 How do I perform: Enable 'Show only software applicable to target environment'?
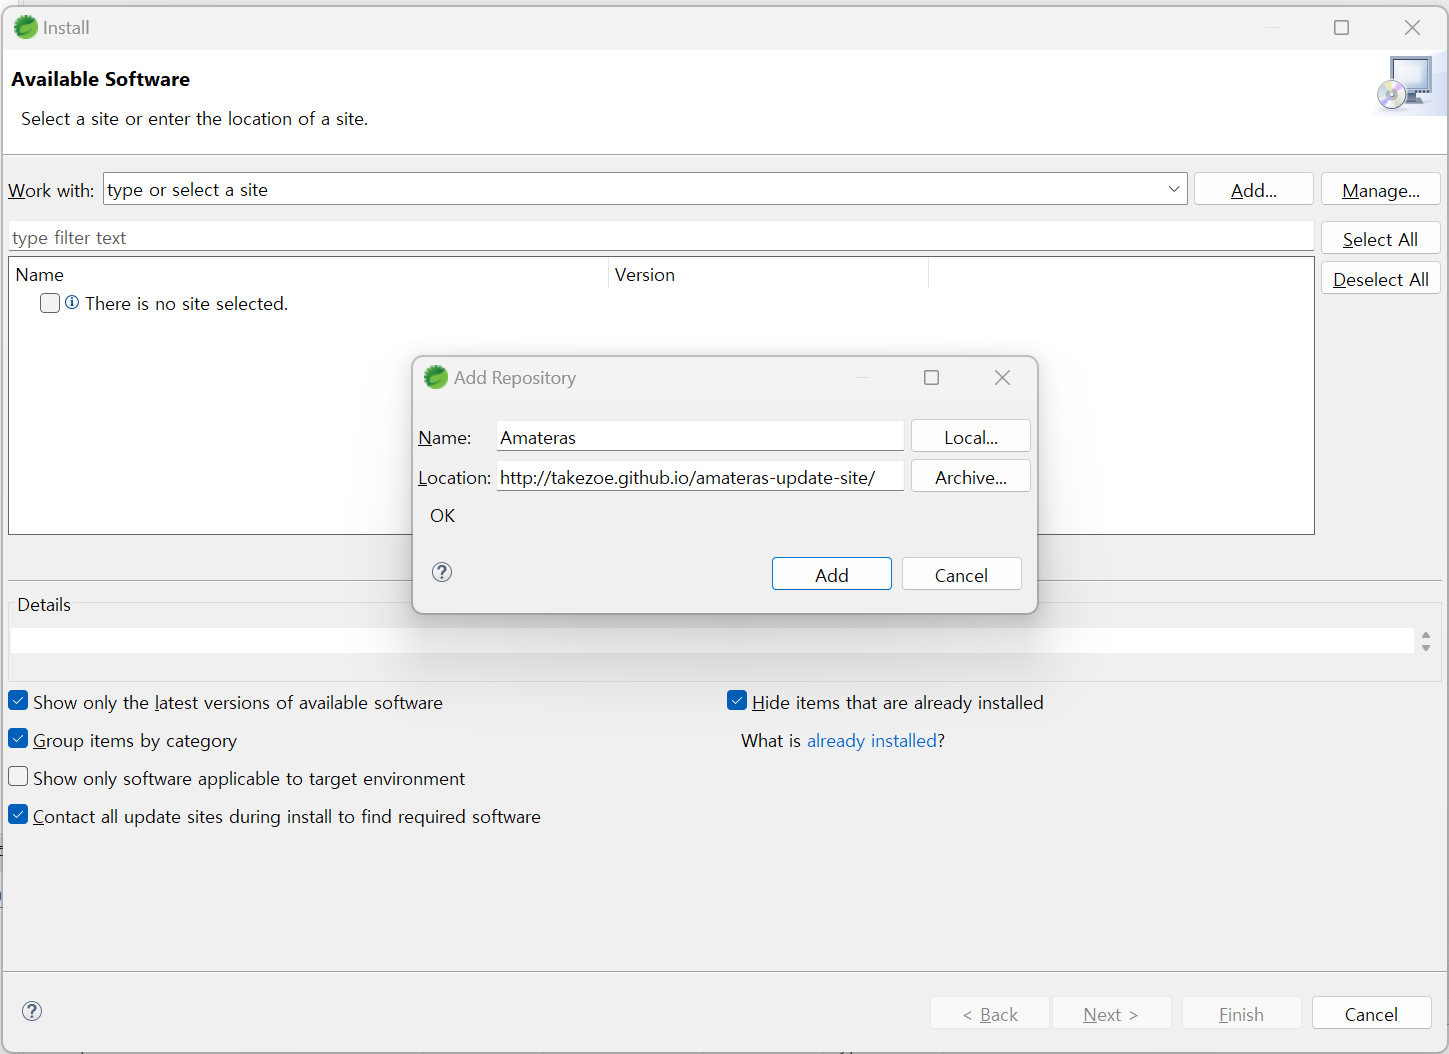click(x=18, y=776)
